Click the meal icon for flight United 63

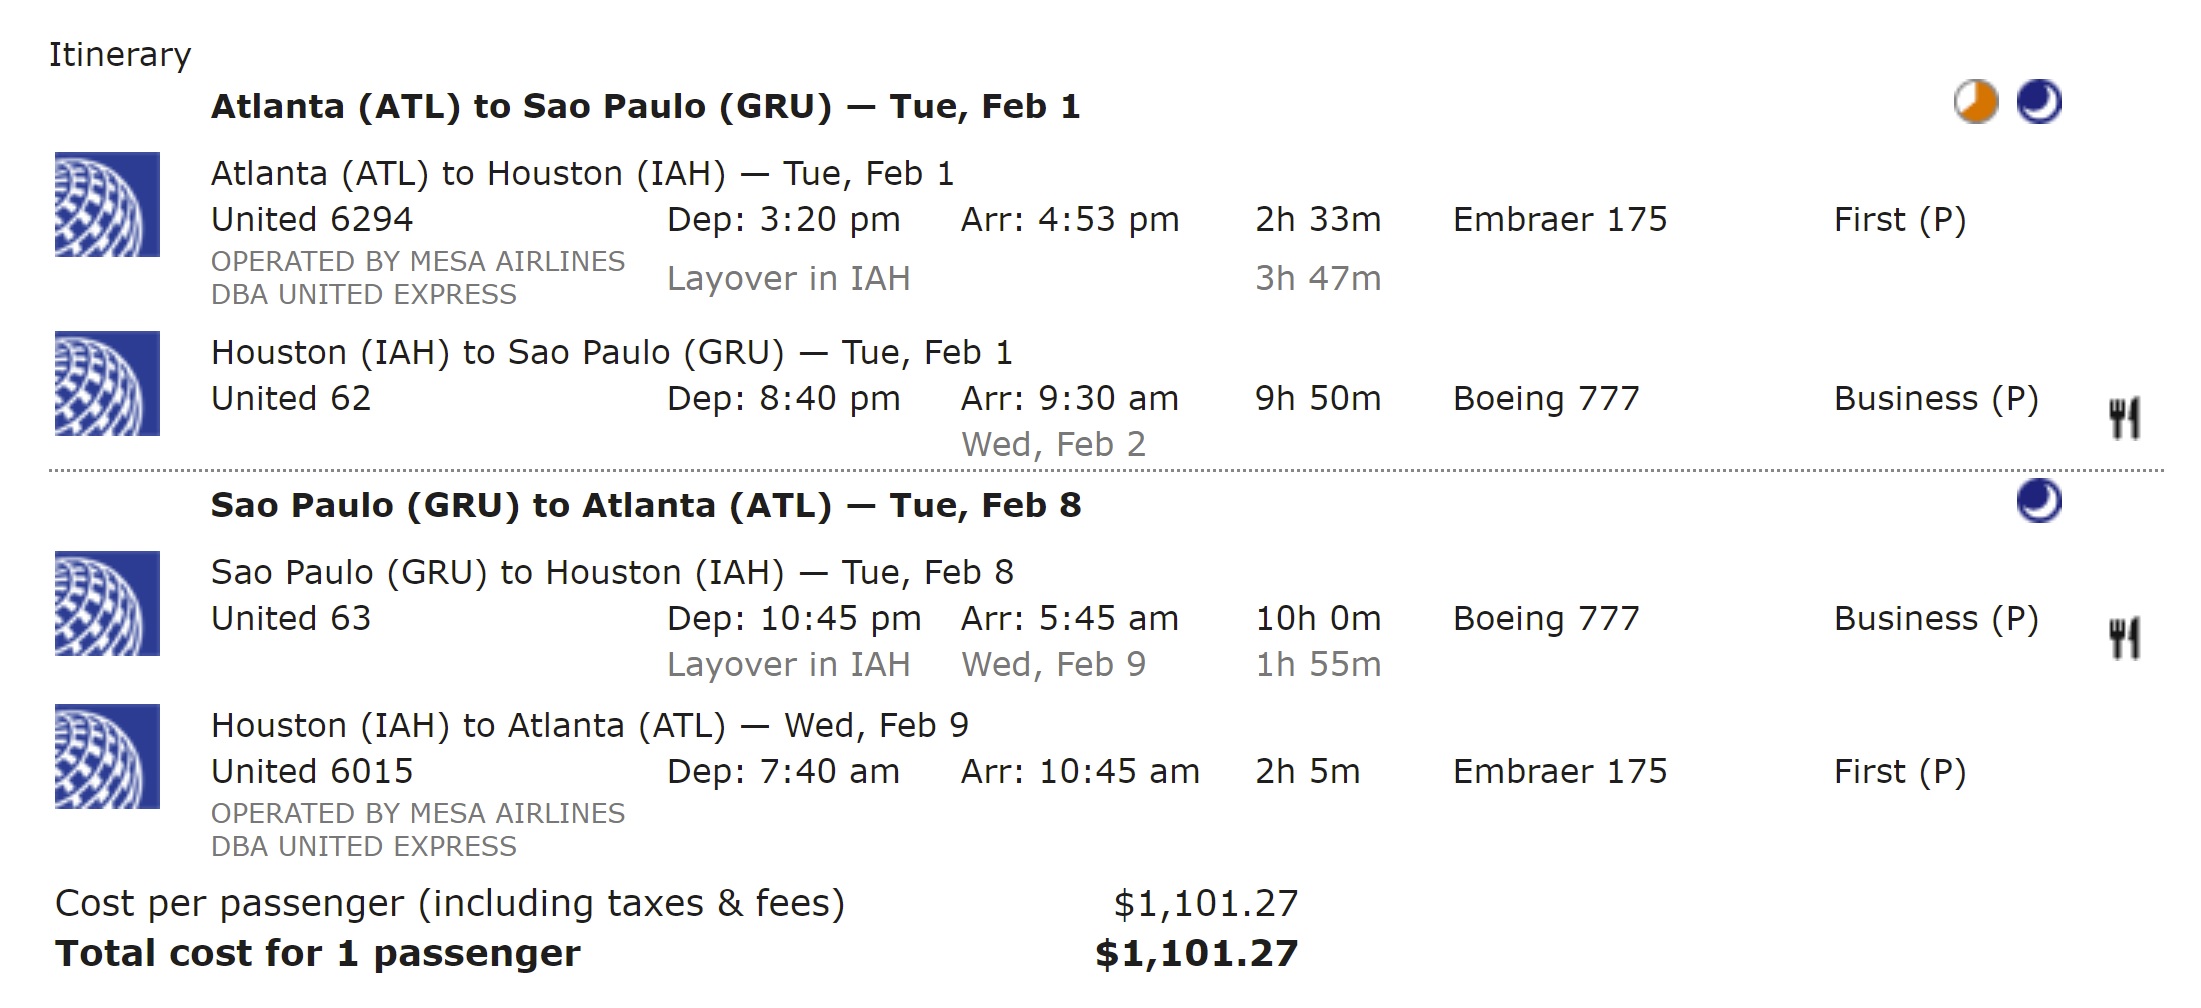(2124, 638)
